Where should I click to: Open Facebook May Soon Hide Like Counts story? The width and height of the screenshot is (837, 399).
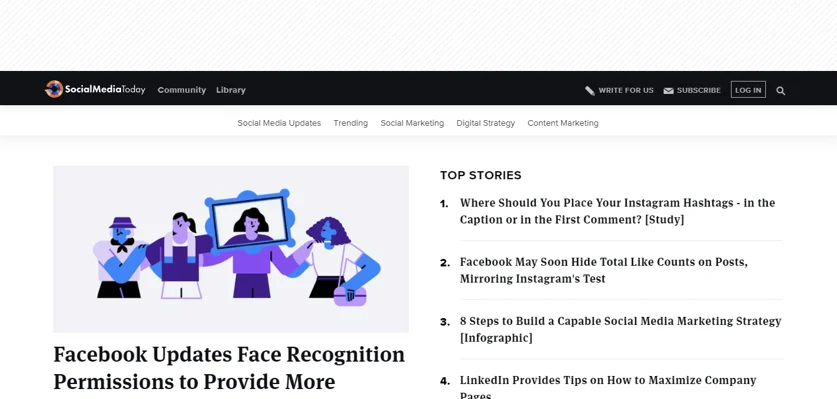click(604, 270)
